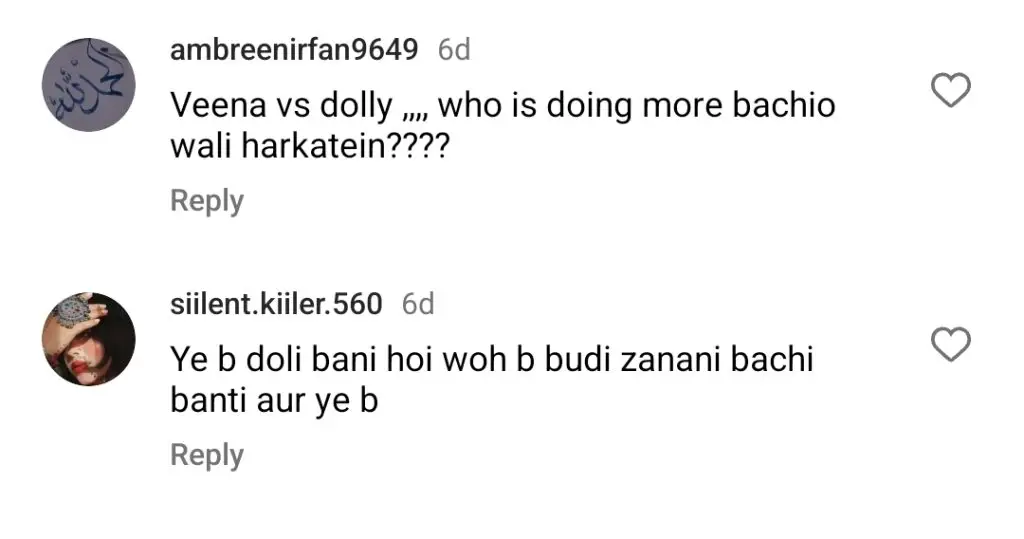Click the 6d timestamp beside ambreenirfan9649
Viewport: 1024px width, 539px height.
454,50
